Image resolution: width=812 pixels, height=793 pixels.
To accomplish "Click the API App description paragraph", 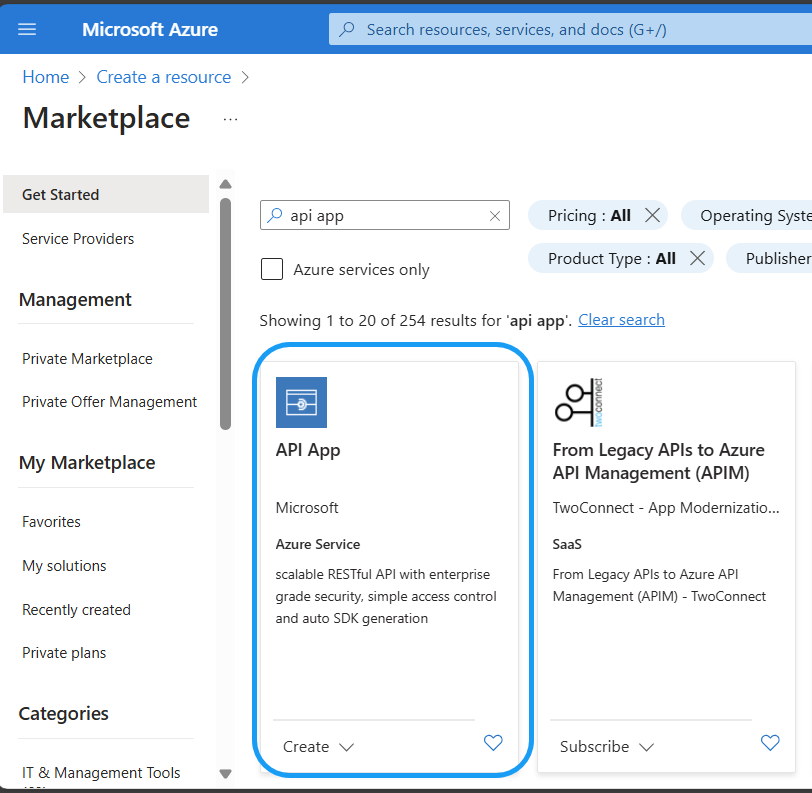I will 386,596.
